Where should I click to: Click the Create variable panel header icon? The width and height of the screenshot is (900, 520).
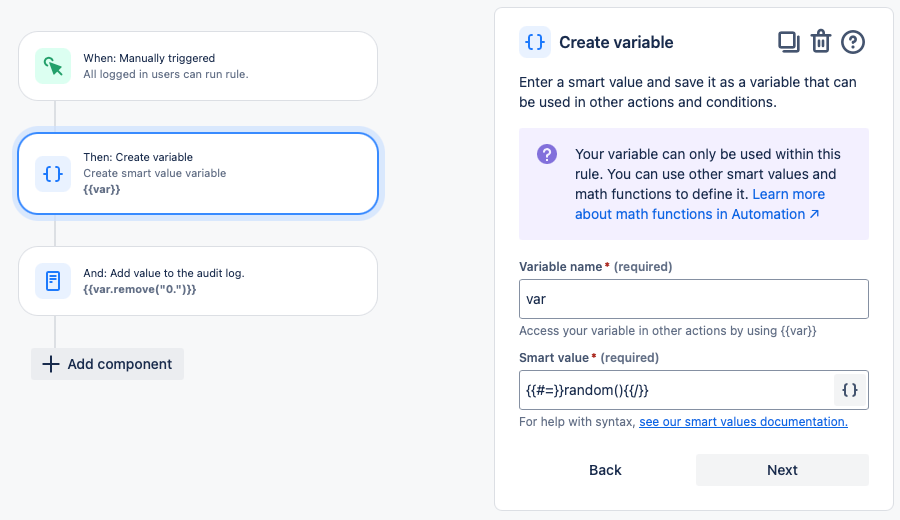tap(535, 42)
